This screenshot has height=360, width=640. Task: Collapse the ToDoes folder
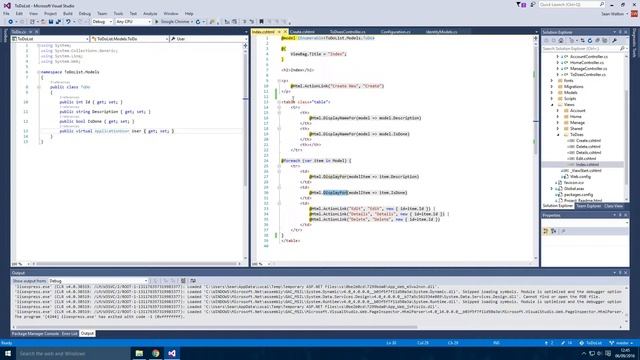[558, 134]
